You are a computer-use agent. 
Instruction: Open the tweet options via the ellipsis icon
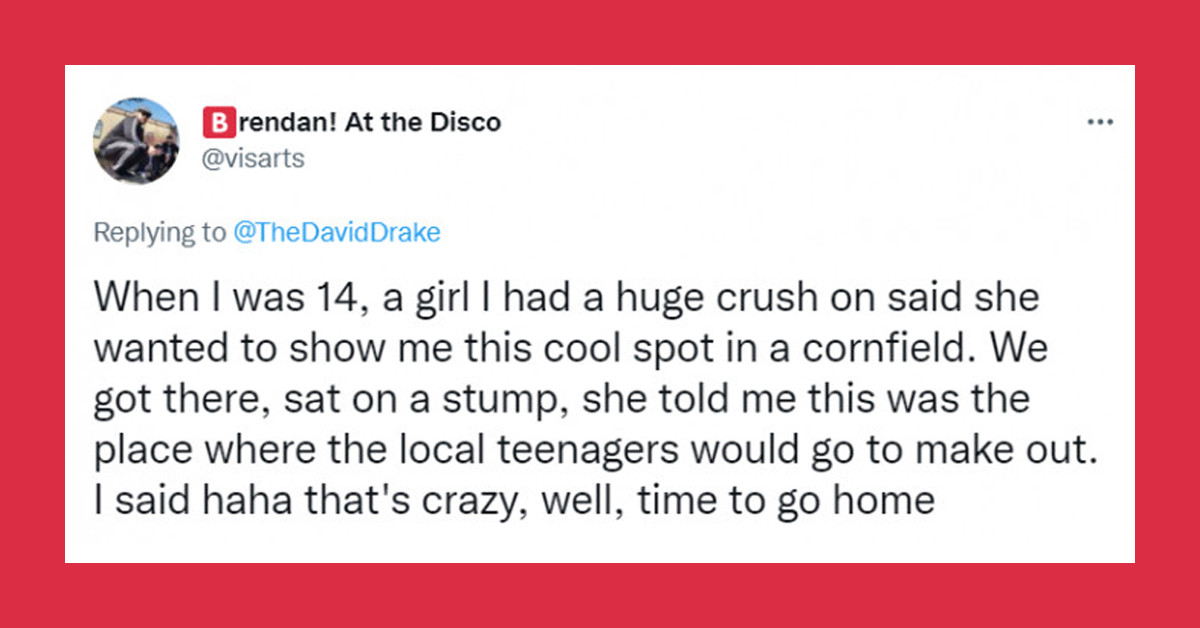[1100, 121]
